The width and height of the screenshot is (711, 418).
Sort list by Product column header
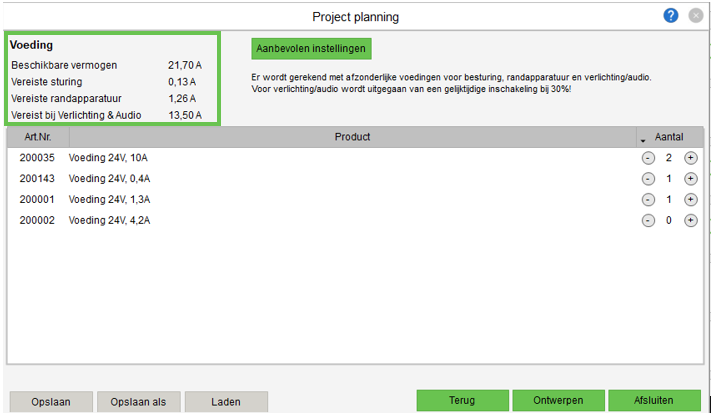coord(352,137)
